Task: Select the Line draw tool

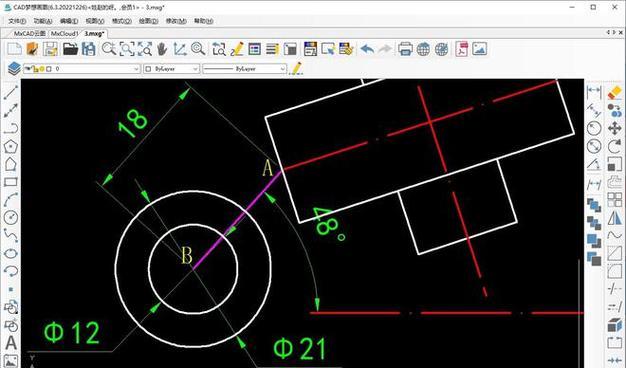Action: (11, 93)
